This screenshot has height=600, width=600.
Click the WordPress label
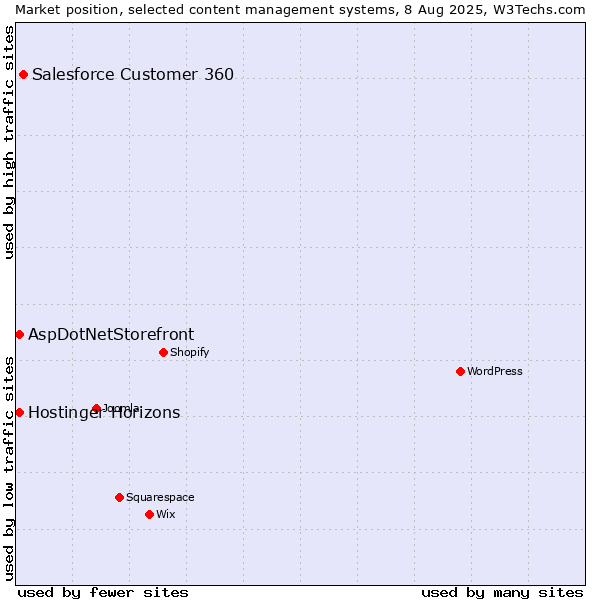click(x=494, y=372)
